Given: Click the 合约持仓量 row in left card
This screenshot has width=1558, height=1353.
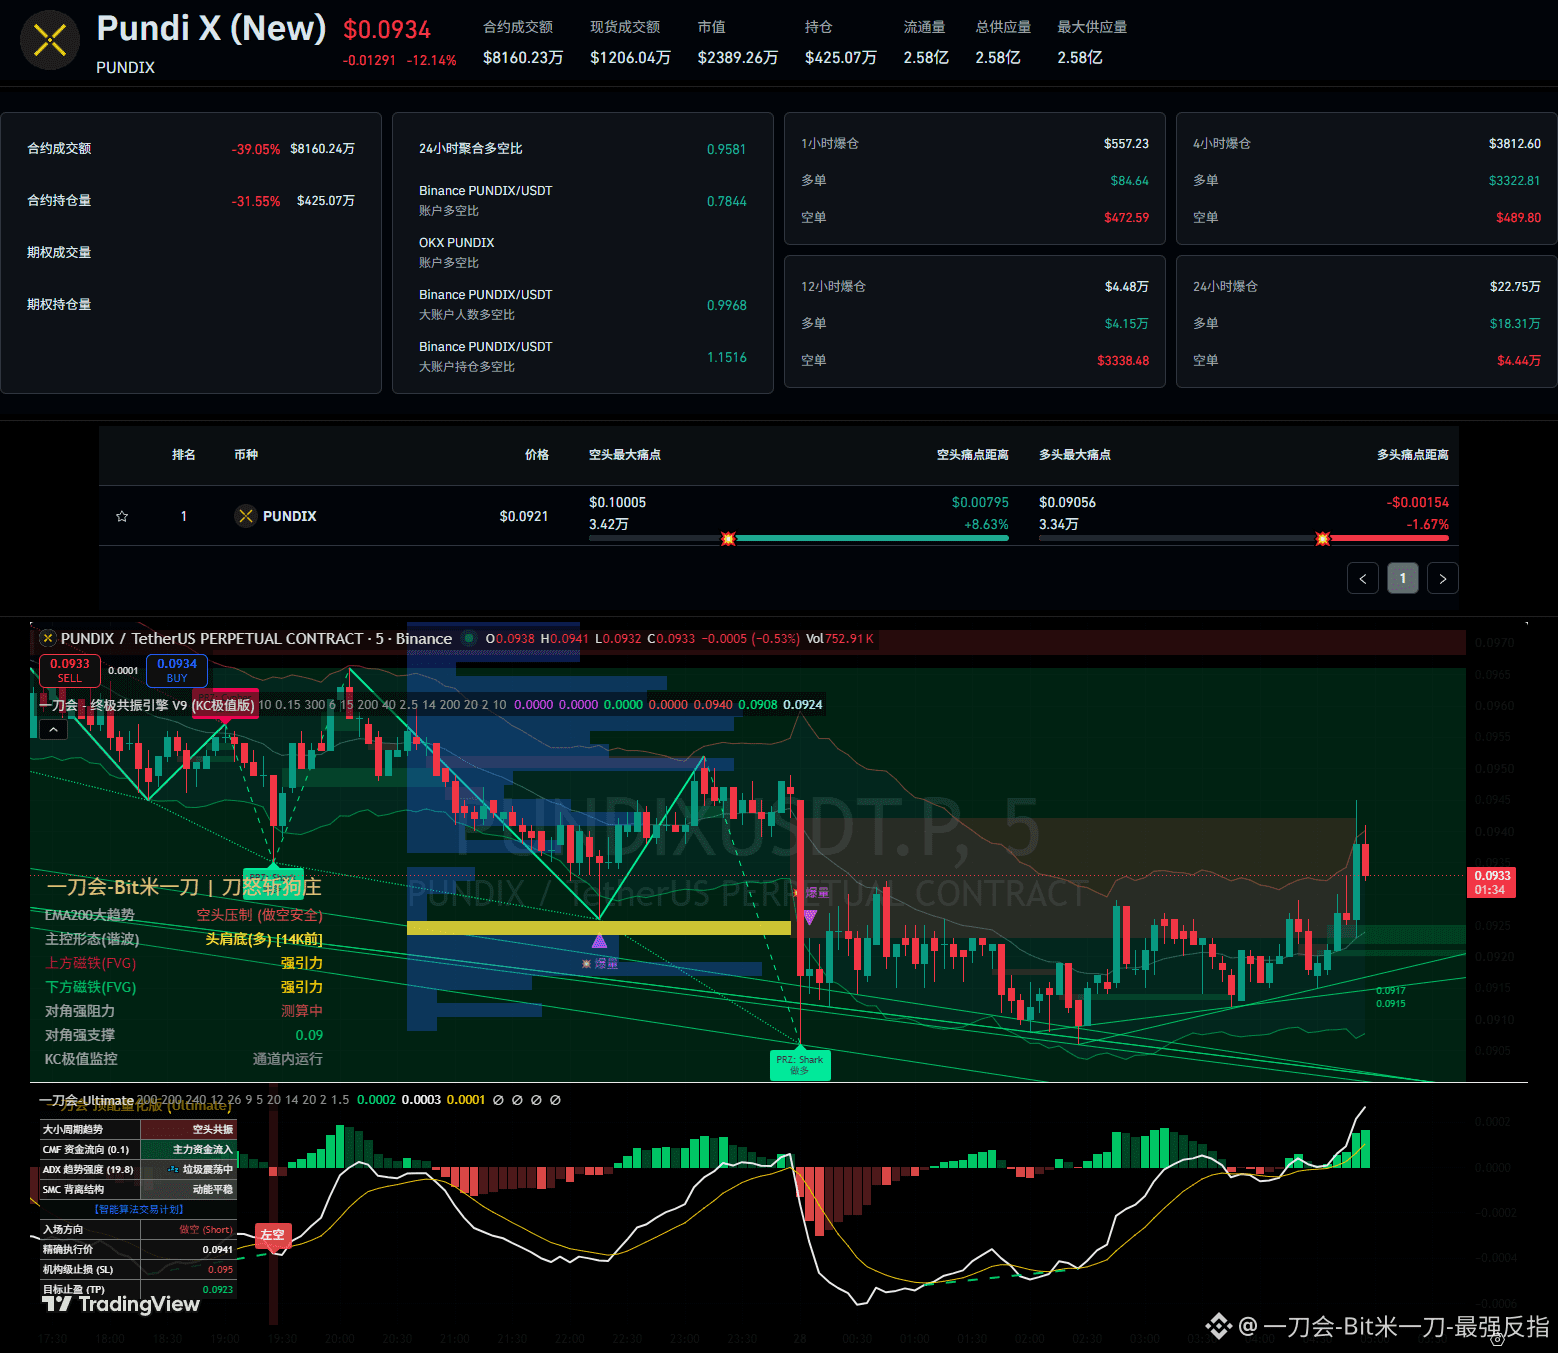Looking at the screenshot, I should tap(191, 201).
